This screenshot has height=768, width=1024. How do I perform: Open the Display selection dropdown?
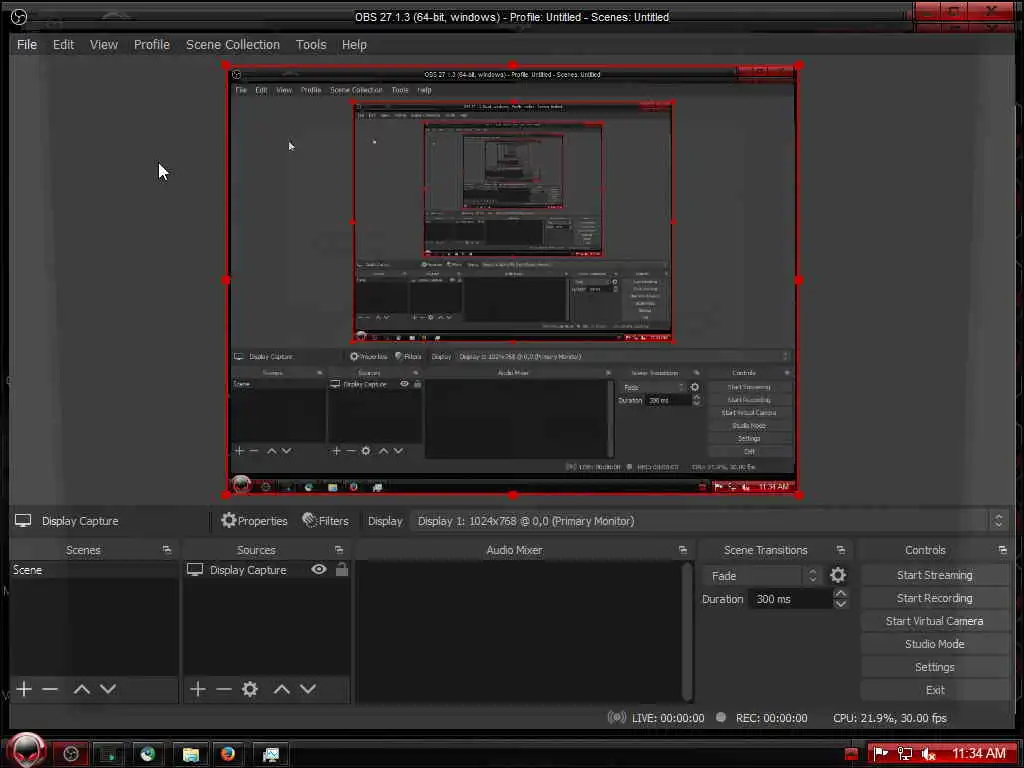pyautogui.click(x=709, y=520)
